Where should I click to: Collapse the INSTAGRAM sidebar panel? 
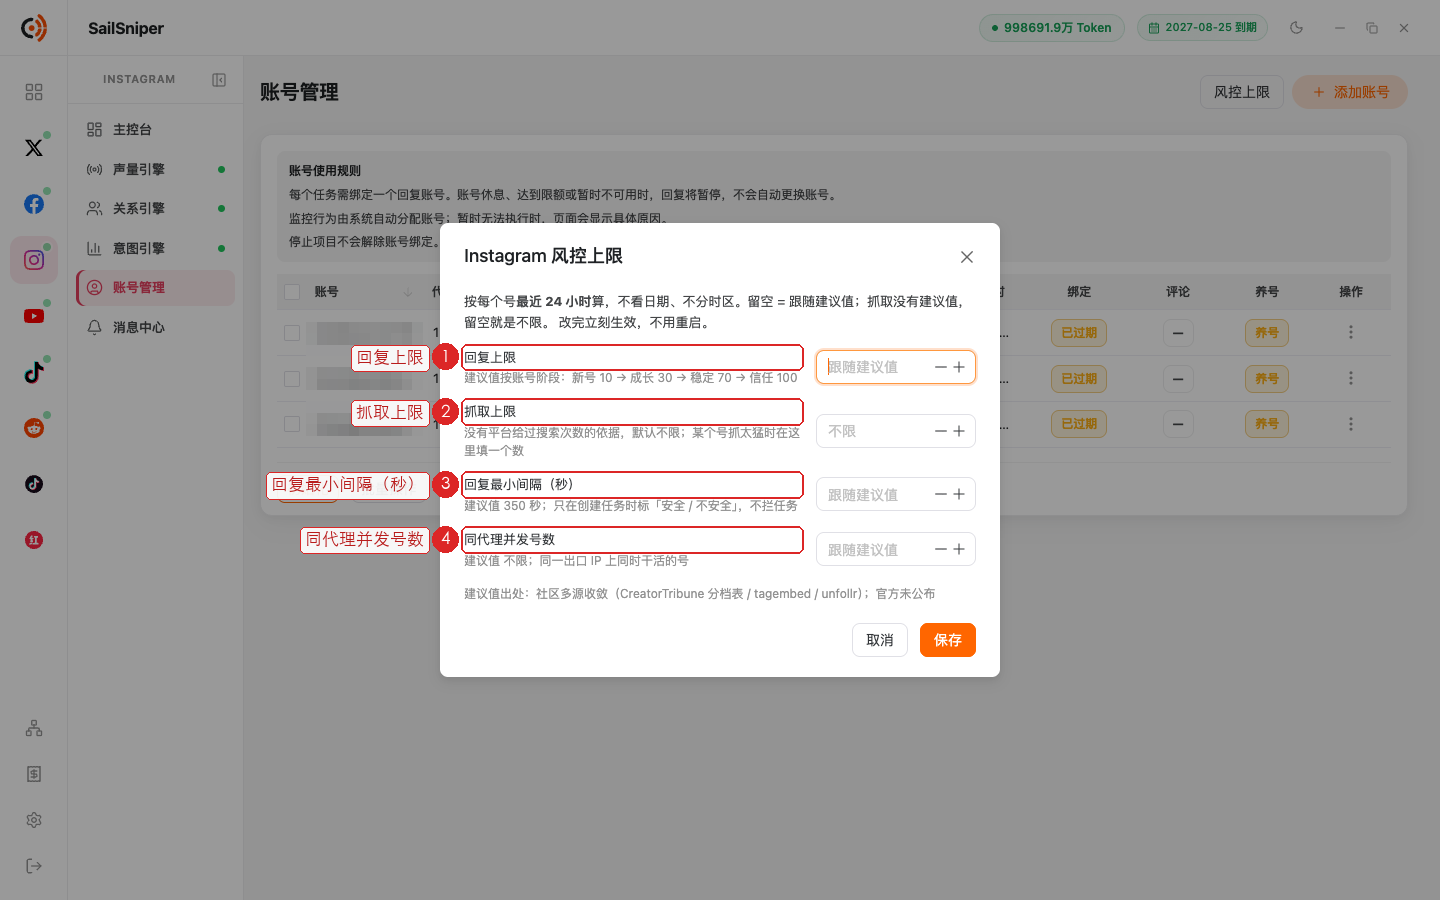[219, 80]
